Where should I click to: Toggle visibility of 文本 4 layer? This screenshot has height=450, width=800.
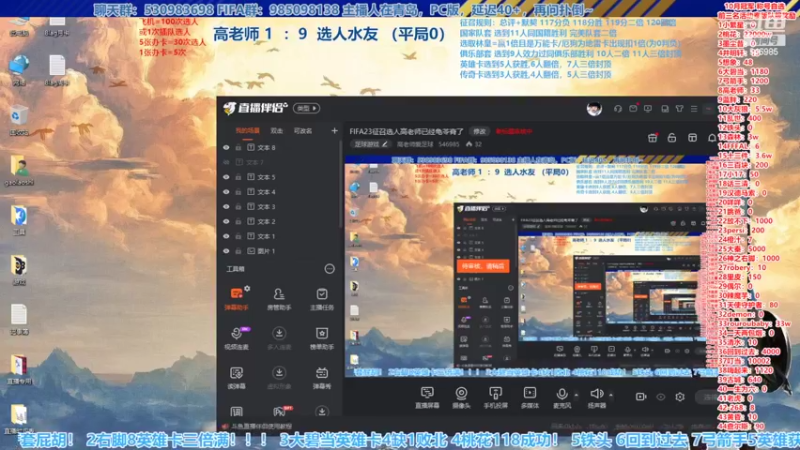point(226,192)
